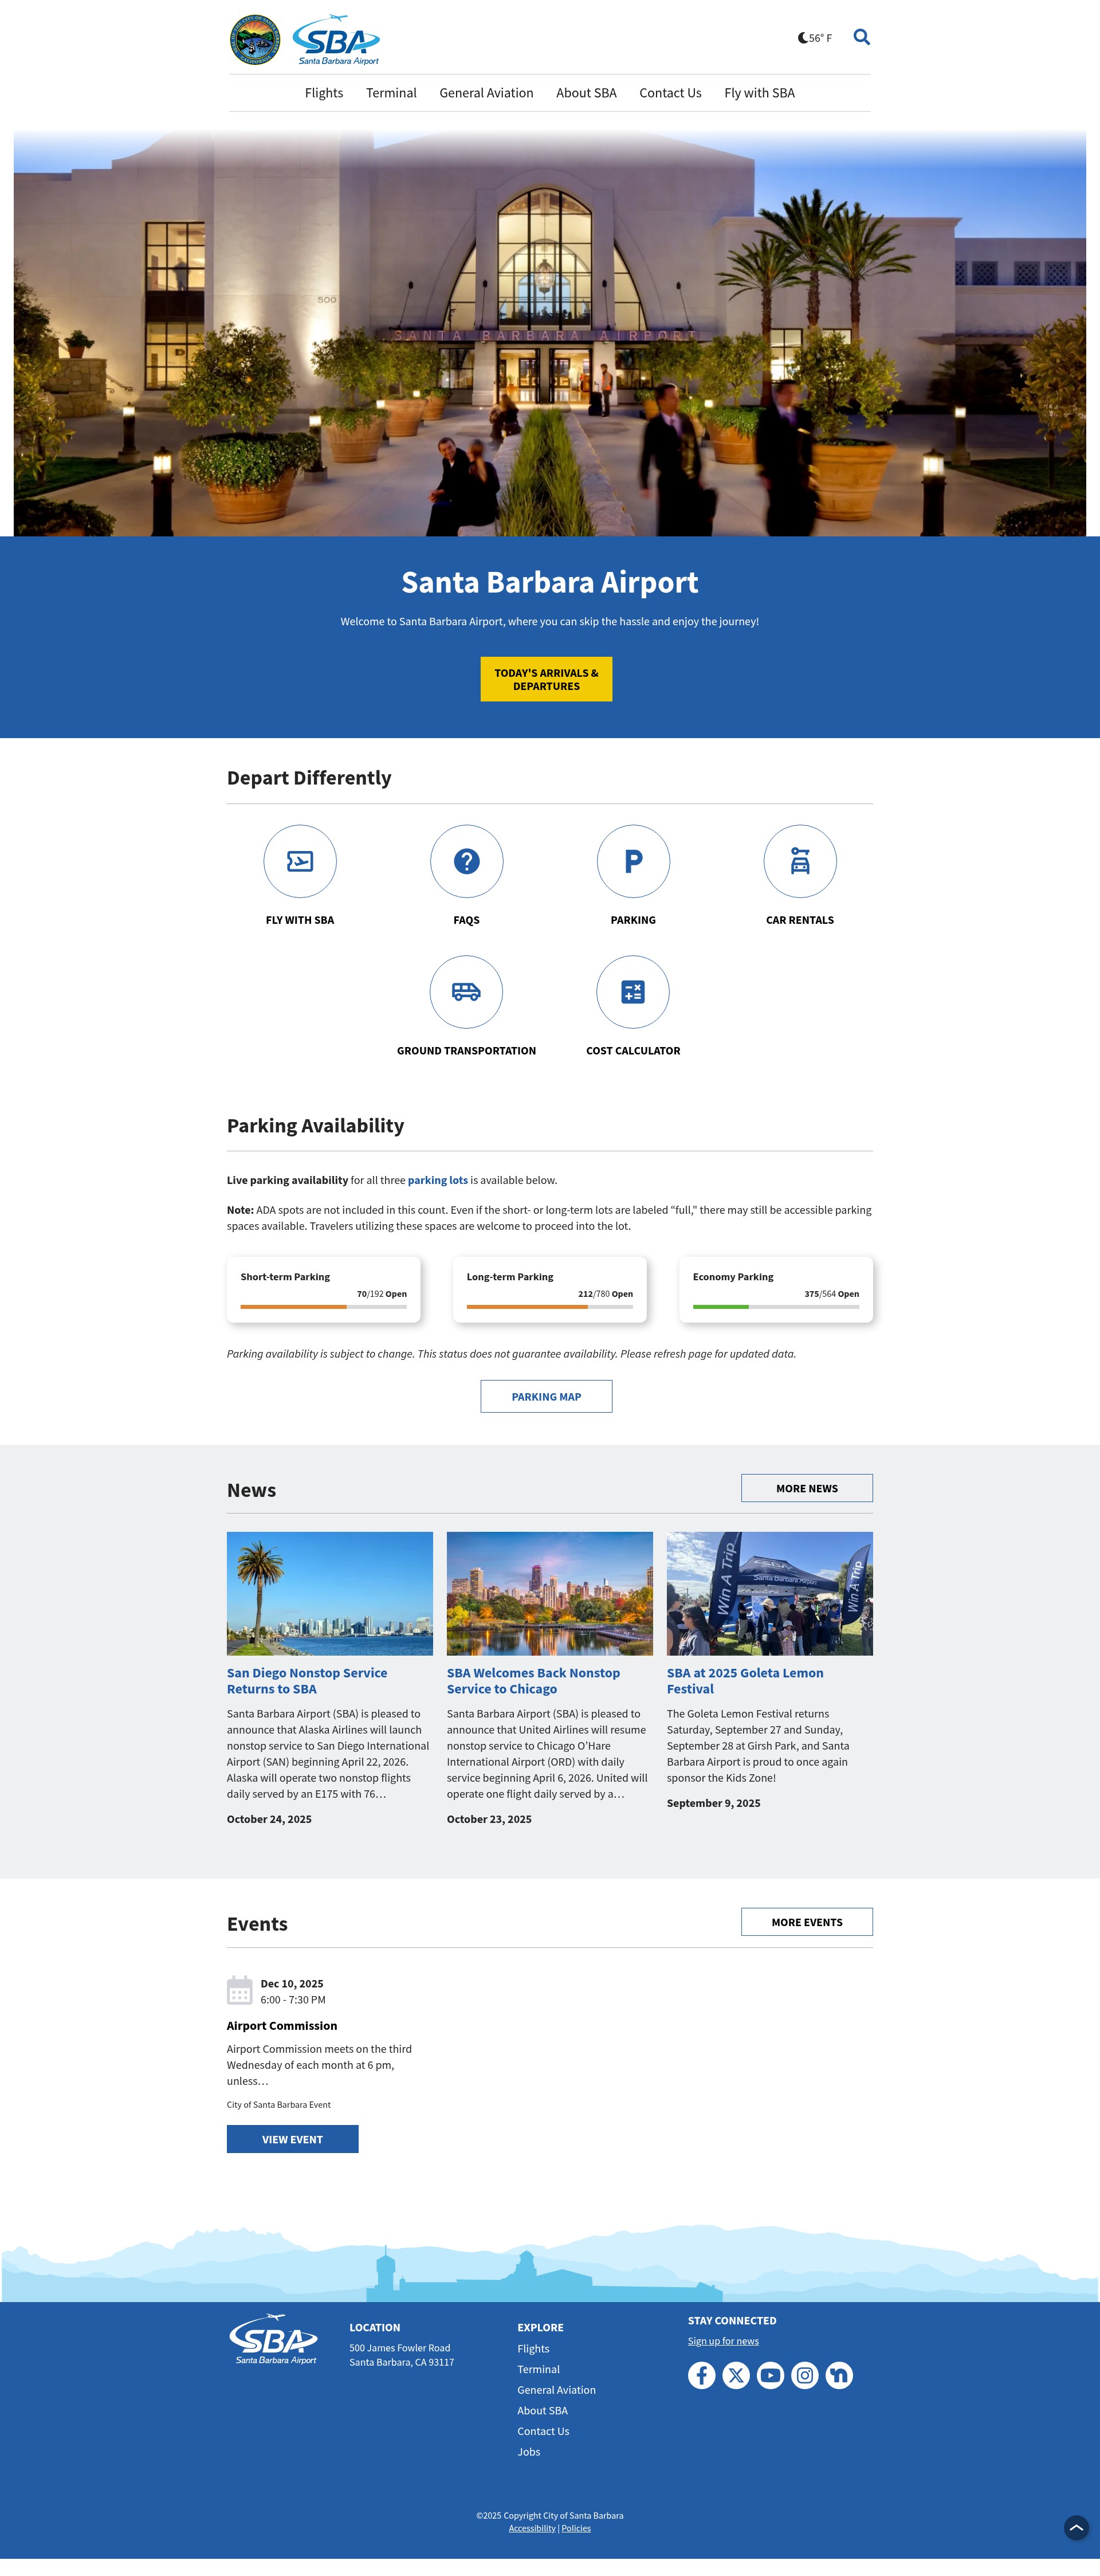
Task: Click the '70/192 Open' count
Action: coord(382,1294)
